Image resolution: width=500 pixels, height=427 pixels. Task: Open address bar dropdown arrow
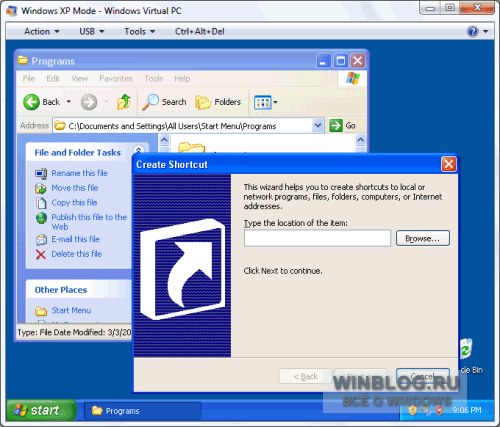(318, 126)
